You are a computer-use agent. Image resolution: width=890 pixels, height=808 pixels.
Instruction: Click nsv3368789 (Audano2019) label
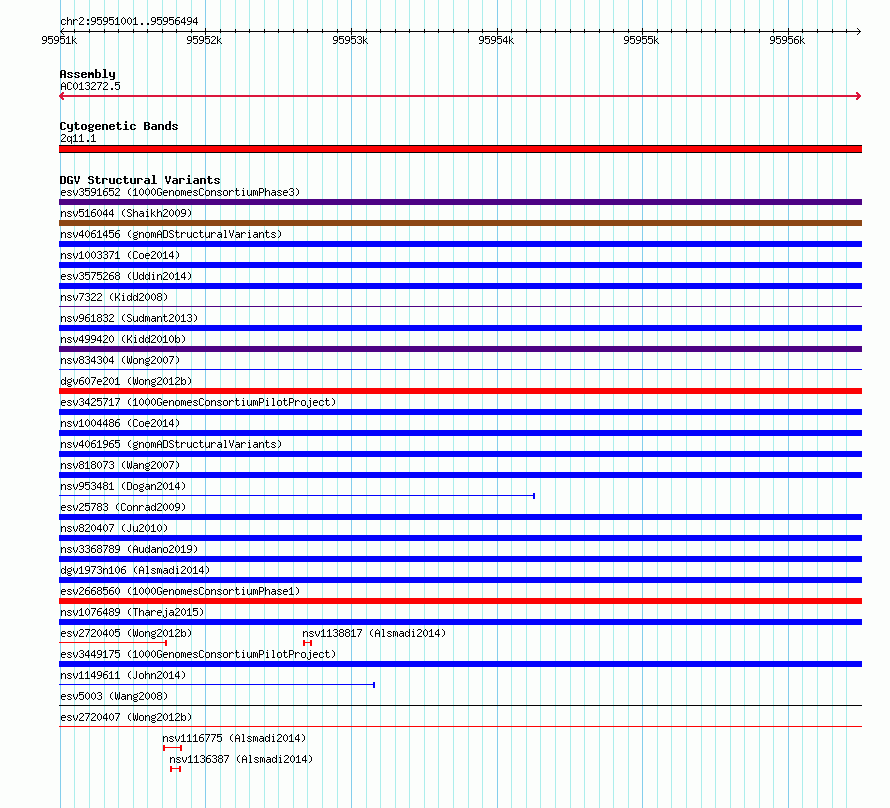pos(129,549)
